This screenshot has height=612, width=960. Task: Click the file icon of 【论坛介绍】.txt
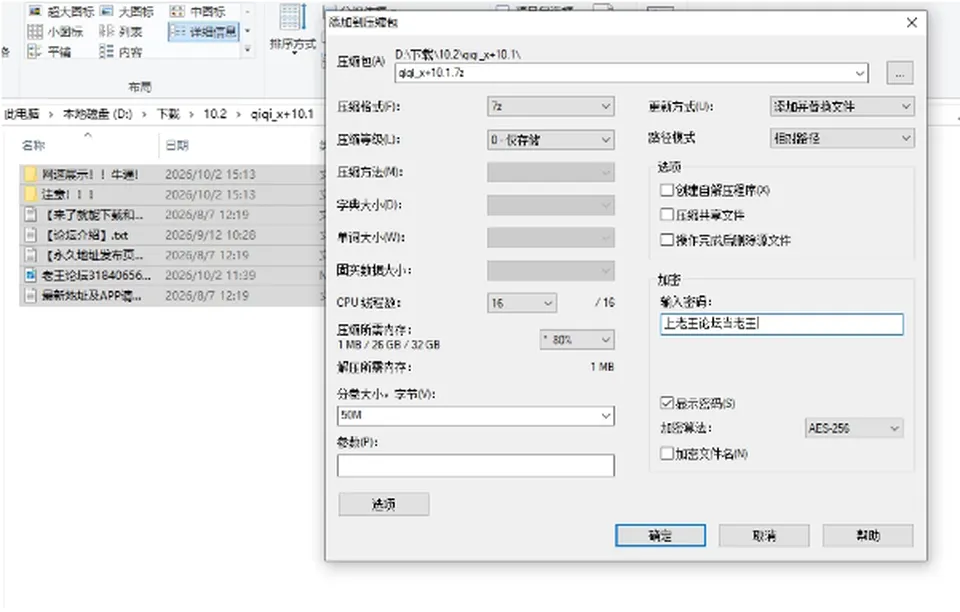(x=30, y=235)
